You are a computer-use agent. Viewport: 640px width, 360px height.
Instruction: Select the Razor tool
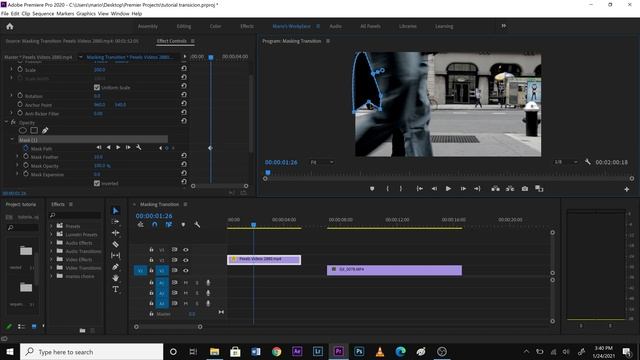(x=116, y=244)
